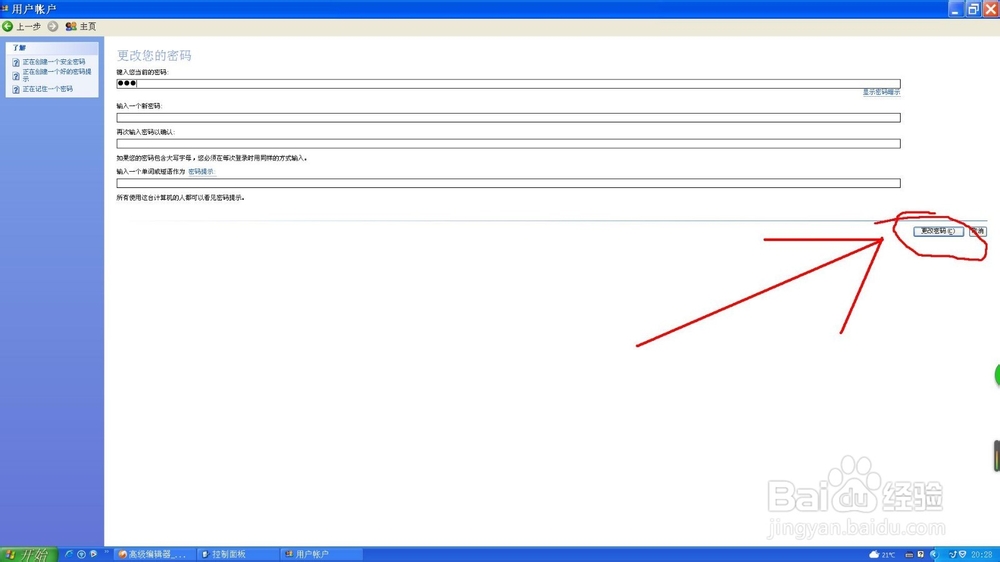Click the shield security tray icon

coord(962,555)
